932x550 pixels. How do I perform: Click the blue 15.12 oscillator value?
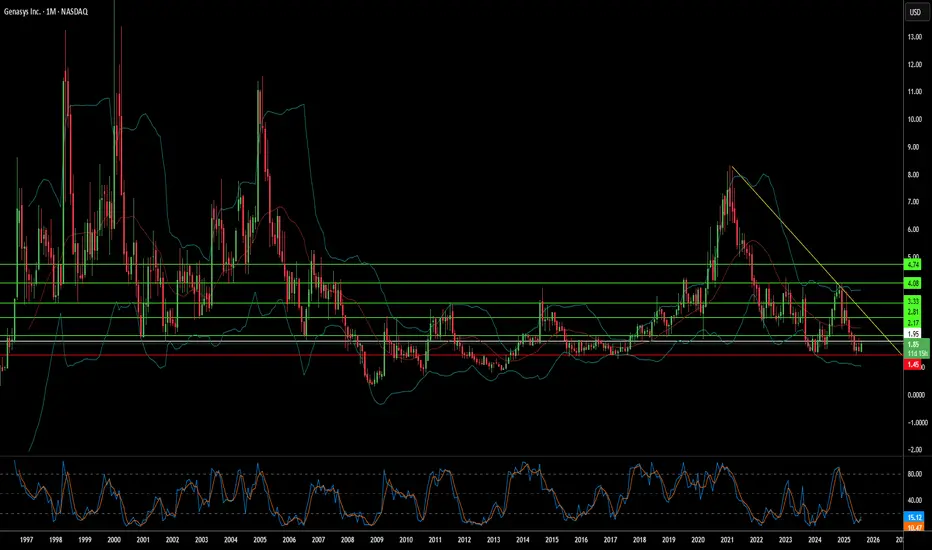(x=914, y=517)
